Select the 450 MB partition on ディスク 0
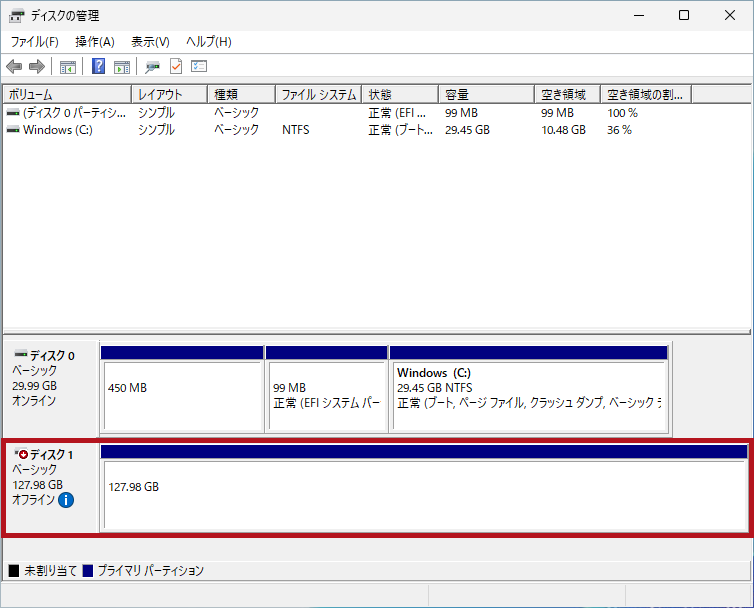This screenshot has width=754, height=608. [181, 394]
